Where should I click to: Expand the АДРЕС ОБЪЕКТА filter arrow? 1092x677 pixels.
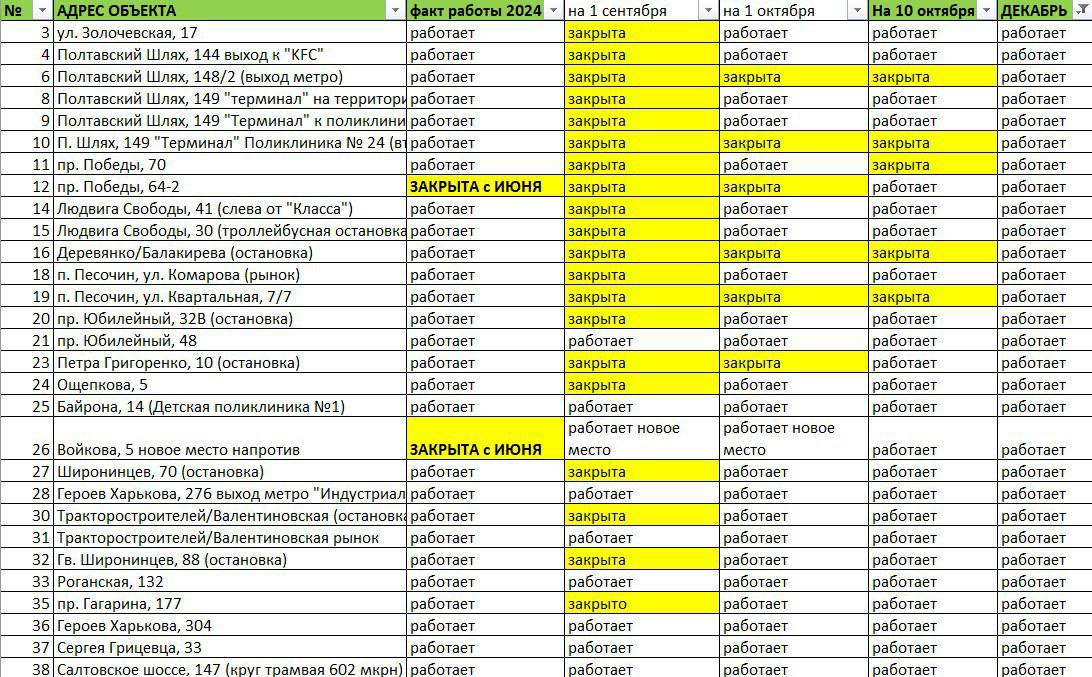(395, 11)
